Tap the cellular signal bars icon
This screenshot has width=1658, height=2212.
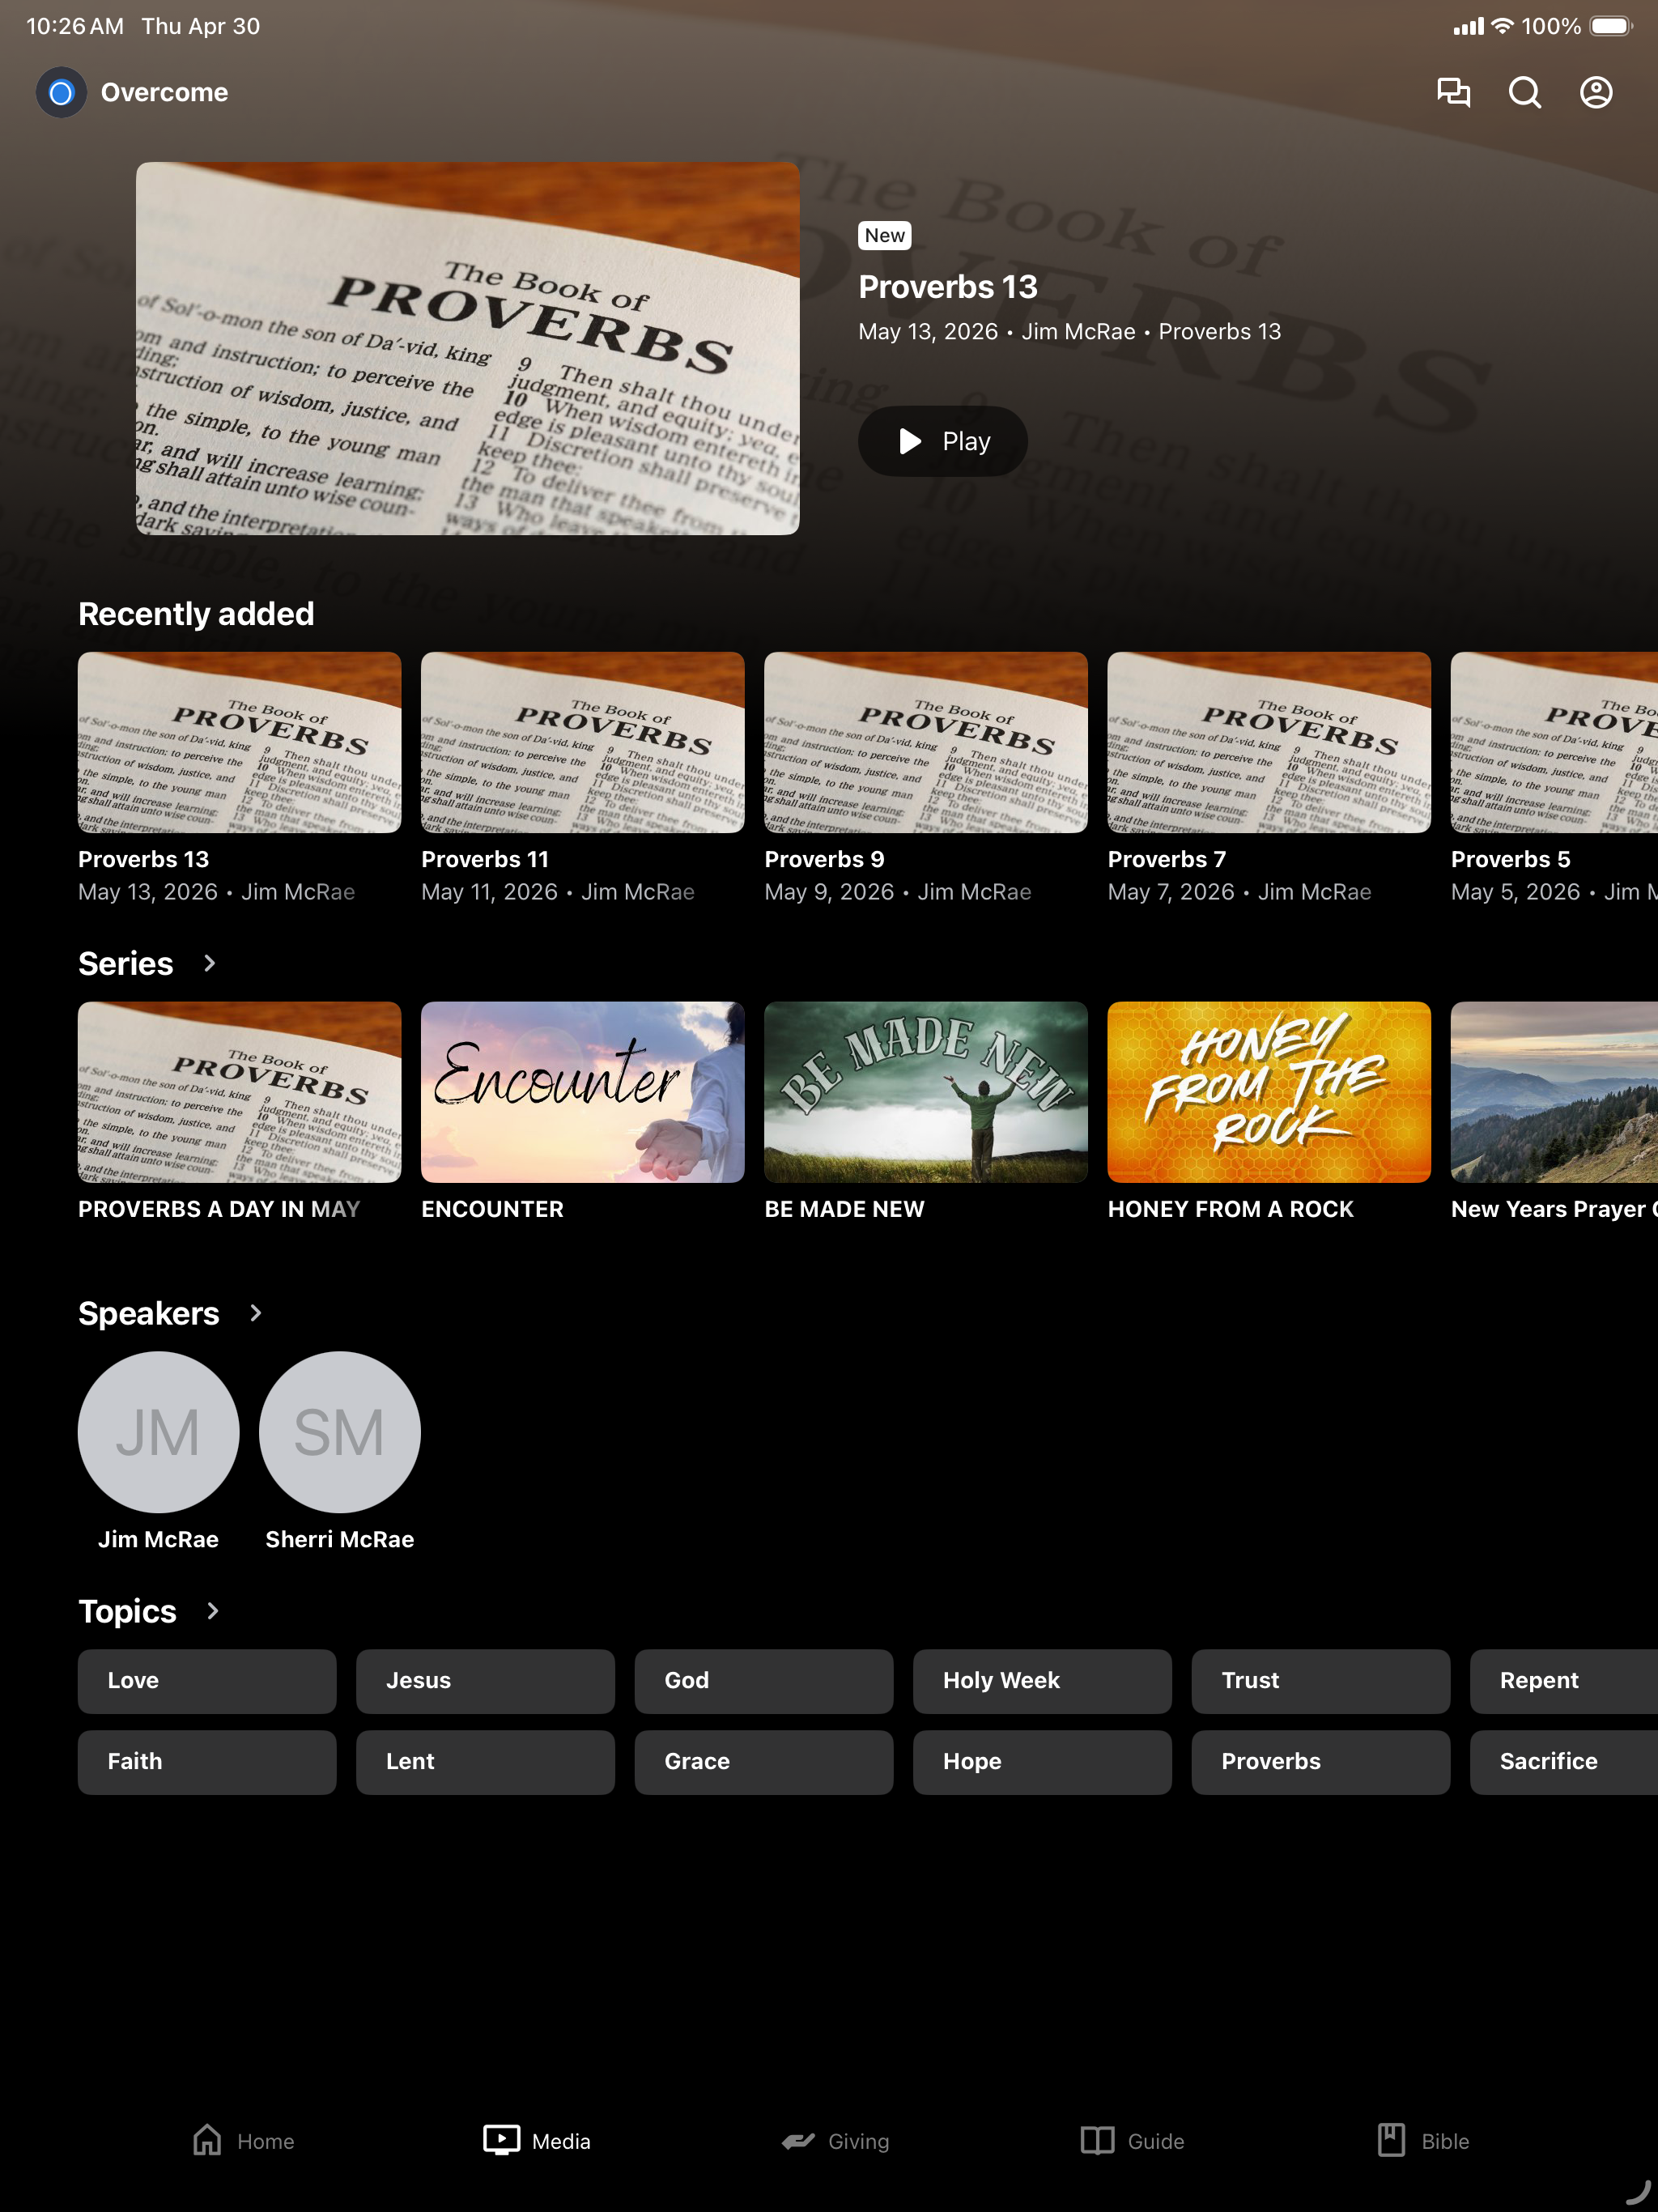[x=1468, y=26]
